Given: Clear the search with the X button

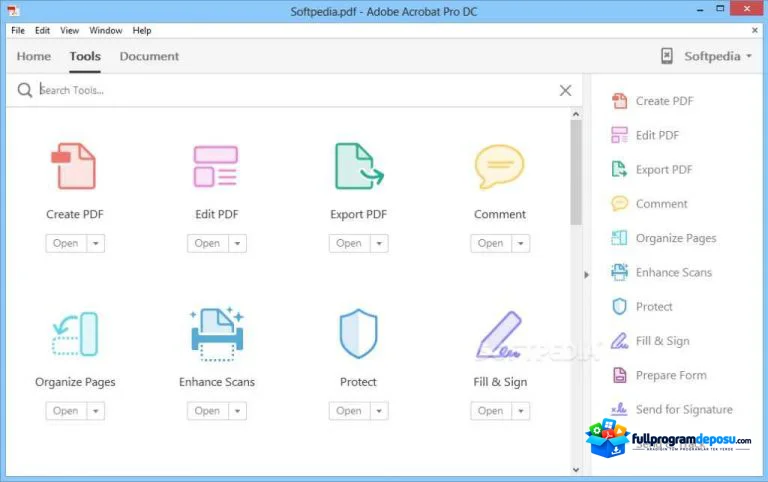Looking at the screenshot, I should (565, 90).
